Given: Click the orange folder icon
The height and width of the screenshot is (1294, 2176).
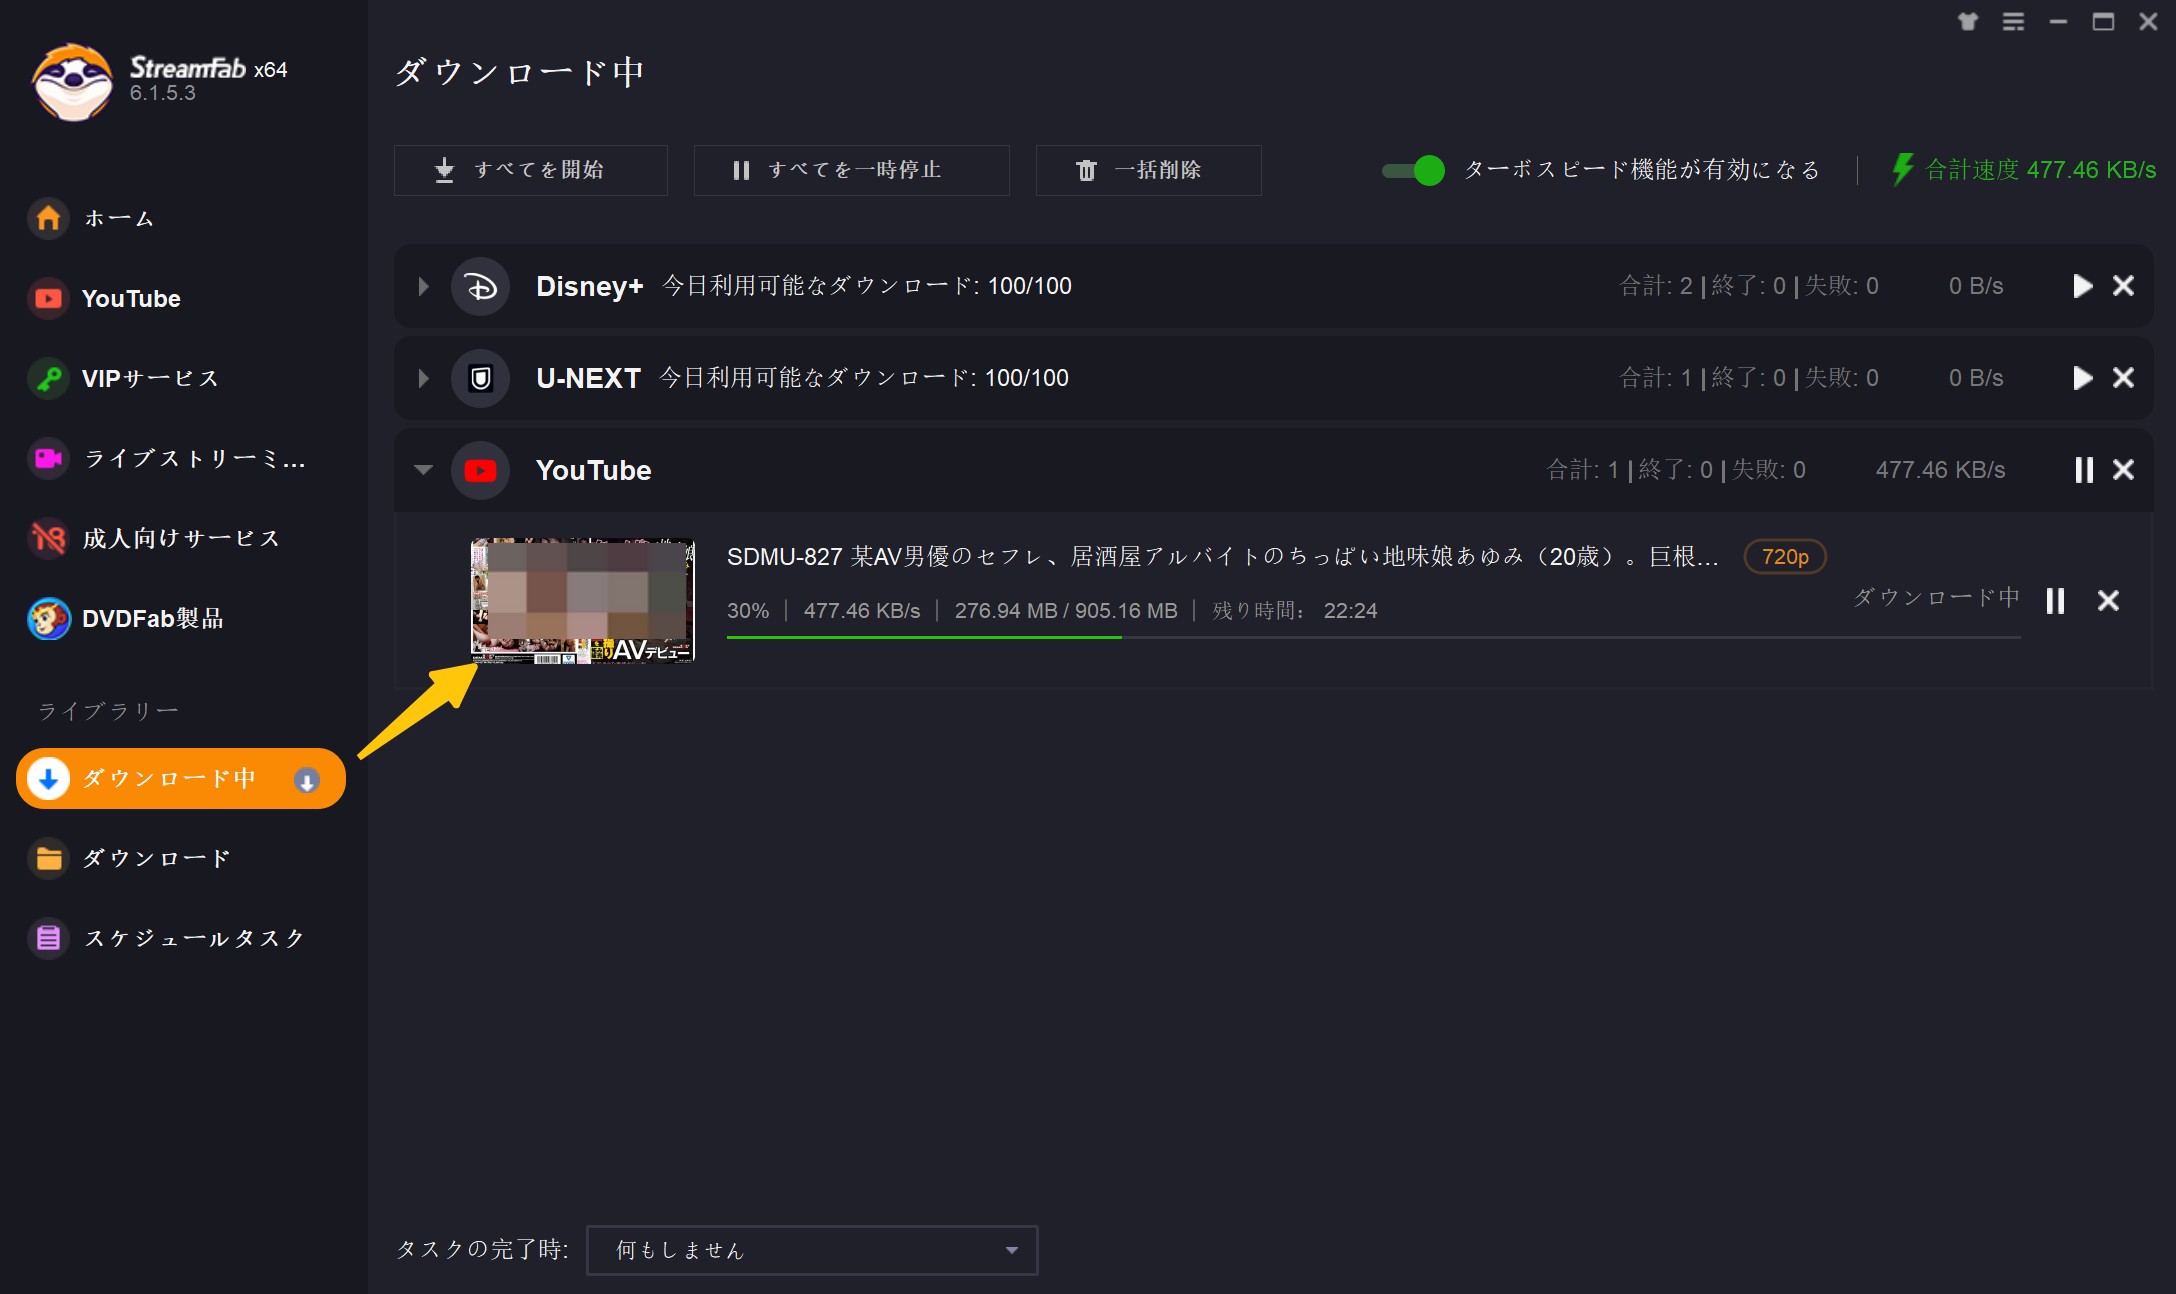Looking at the screenshot, I should pos(48,858).
